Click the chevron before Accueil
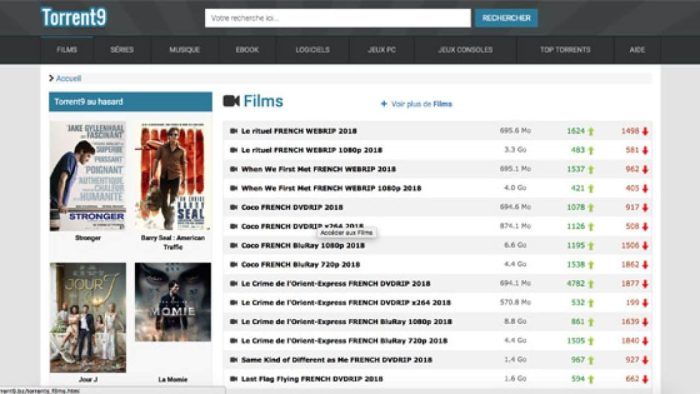Screen dimensions: 700x394 pos(51,79)
